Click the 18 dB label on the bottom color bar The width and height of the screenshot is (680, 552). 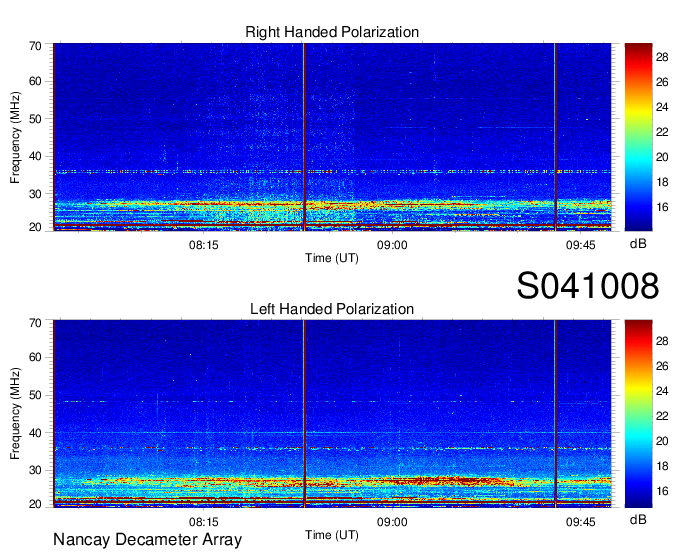pos(662,467)
